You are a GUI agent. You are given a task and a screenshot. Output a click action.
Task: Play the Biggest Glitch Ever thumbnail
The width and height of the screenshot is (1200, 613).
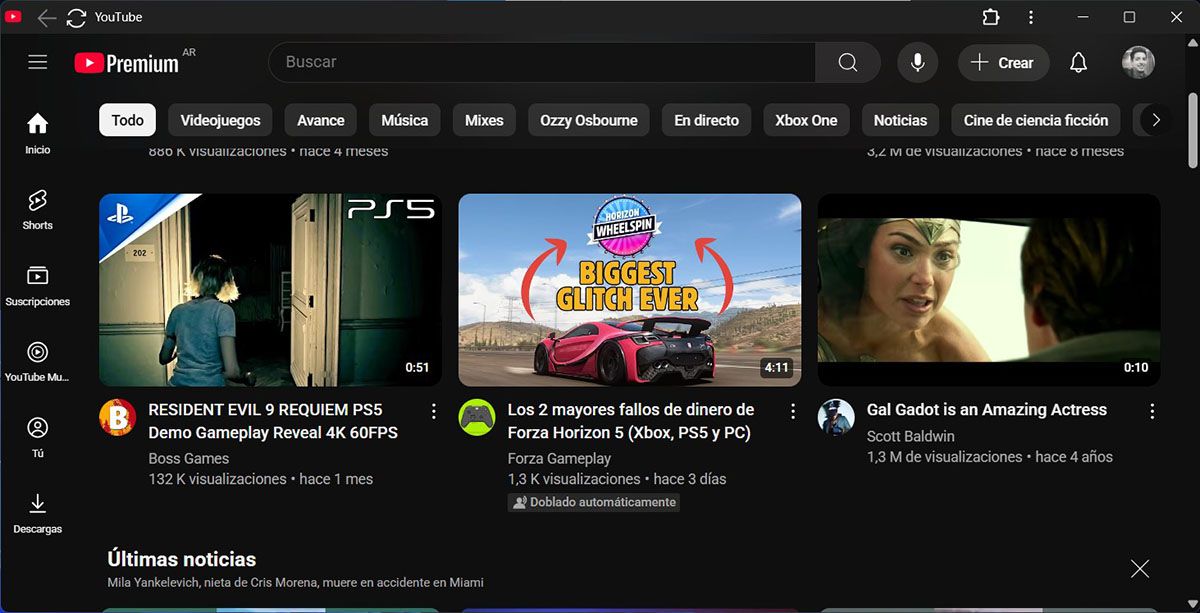coord(630,290)
